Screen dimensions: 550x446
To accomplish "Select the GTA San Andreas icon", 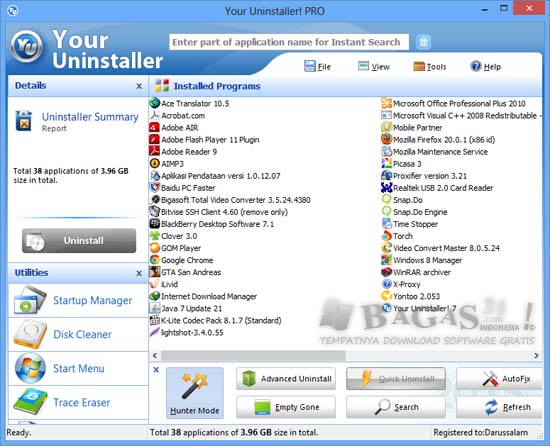I will pos(155,272).
